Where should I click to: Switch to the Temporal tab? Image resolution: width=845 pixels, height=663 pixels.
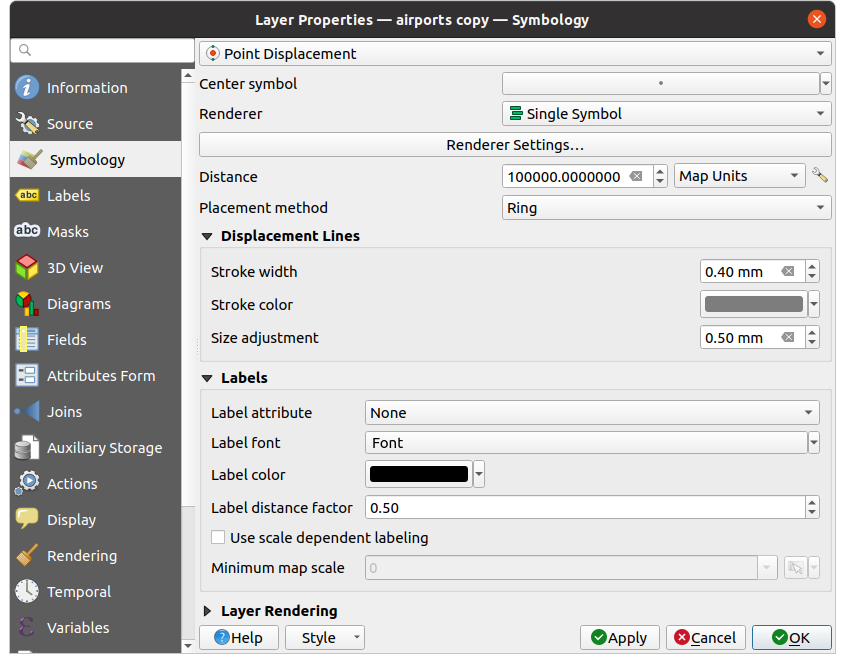[x=28, y=591]
